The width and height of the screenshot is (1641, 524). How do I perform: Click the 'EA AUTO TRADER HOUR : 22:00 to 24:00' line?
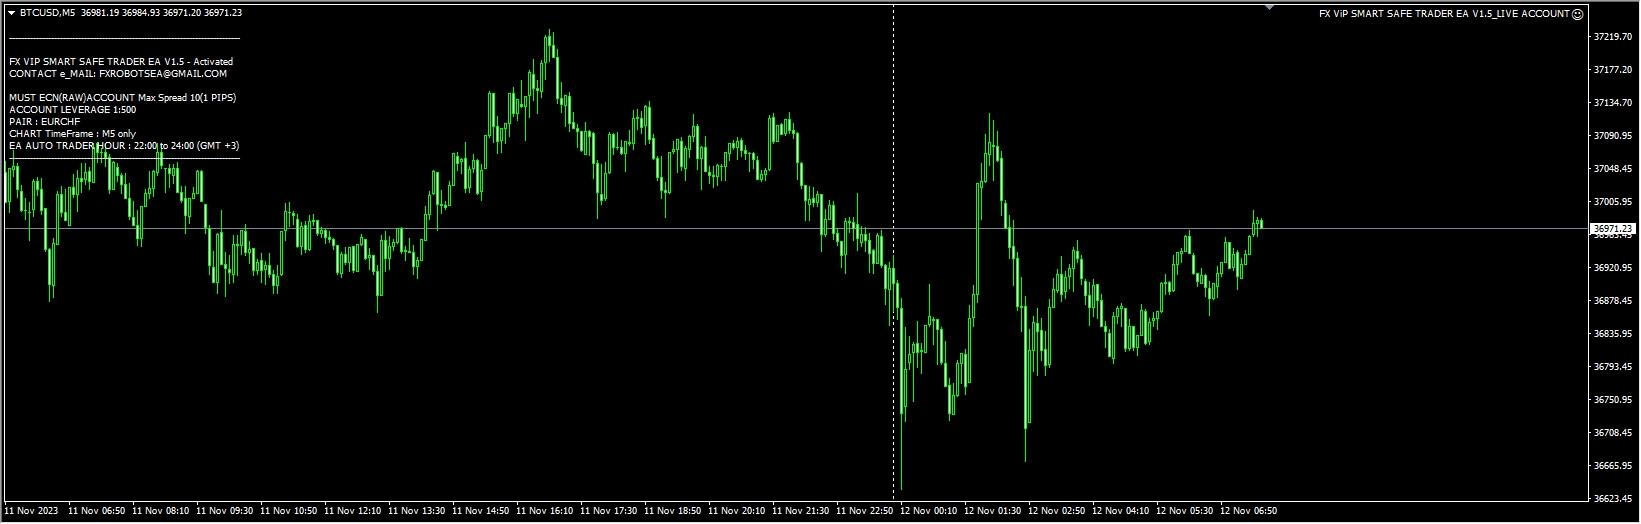click(x=124, y=146)
